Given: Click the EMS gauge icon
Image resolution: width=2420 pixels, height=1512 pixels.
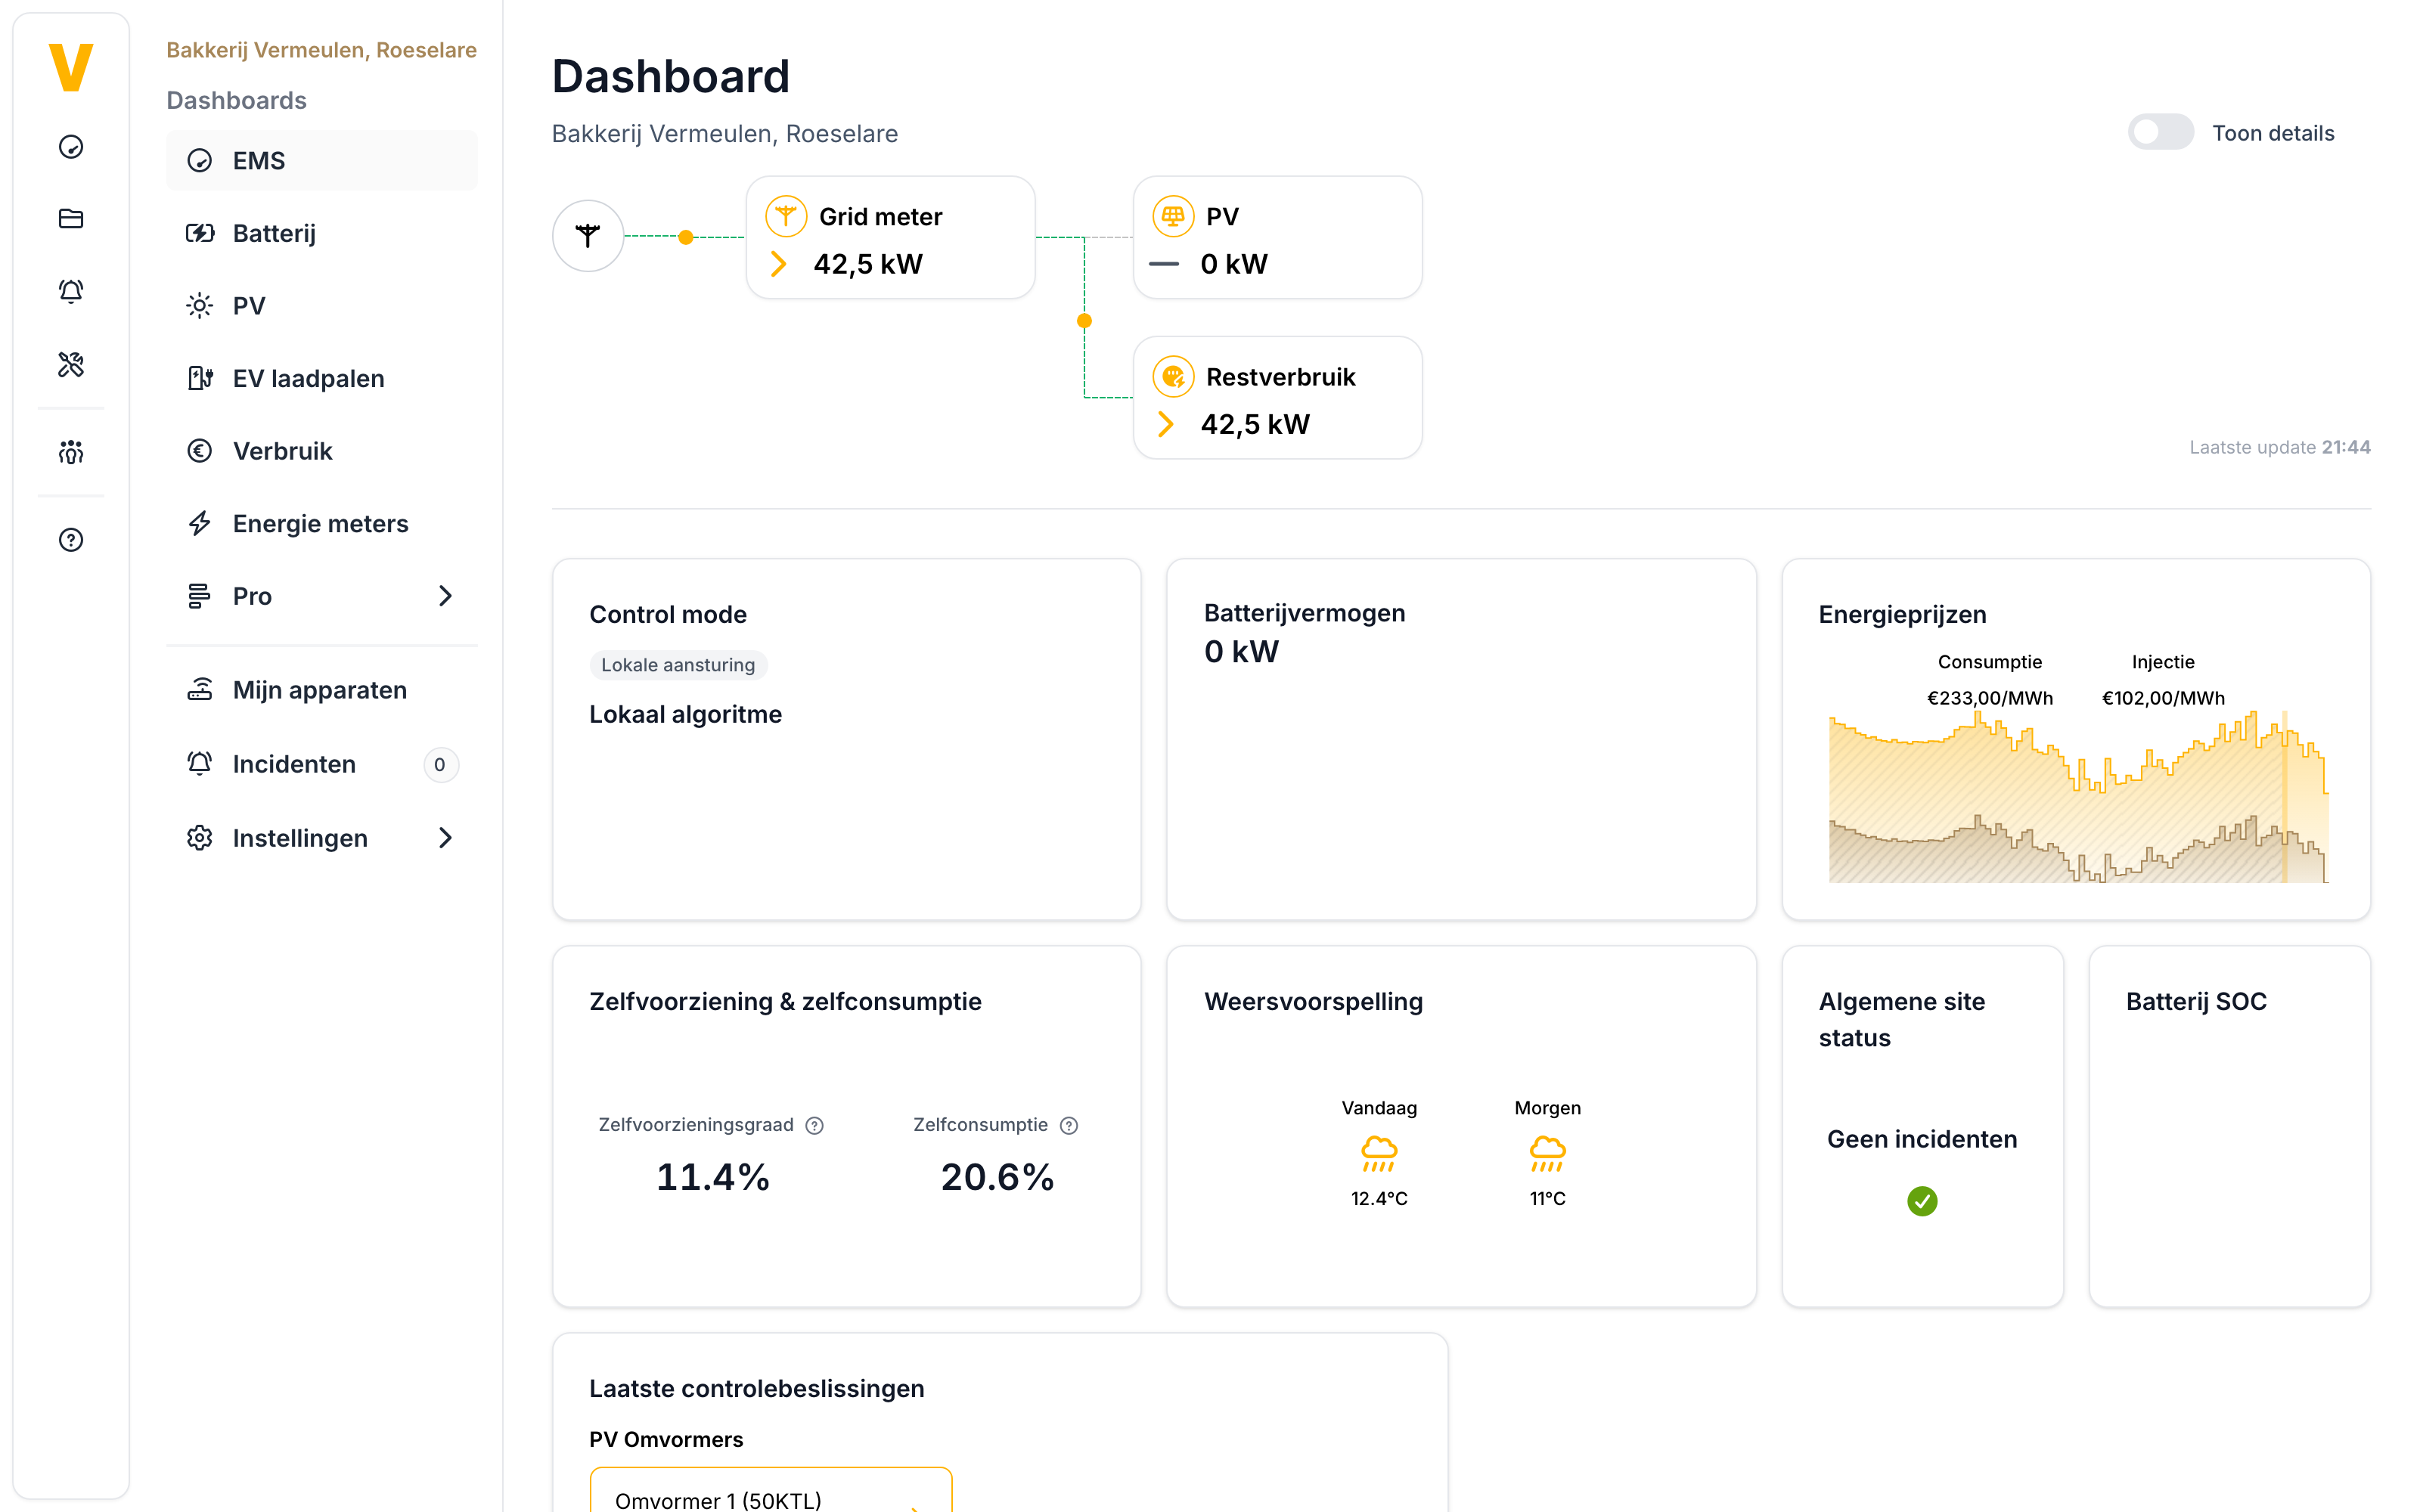Looking at the screenshot, I should coord(200,160).
